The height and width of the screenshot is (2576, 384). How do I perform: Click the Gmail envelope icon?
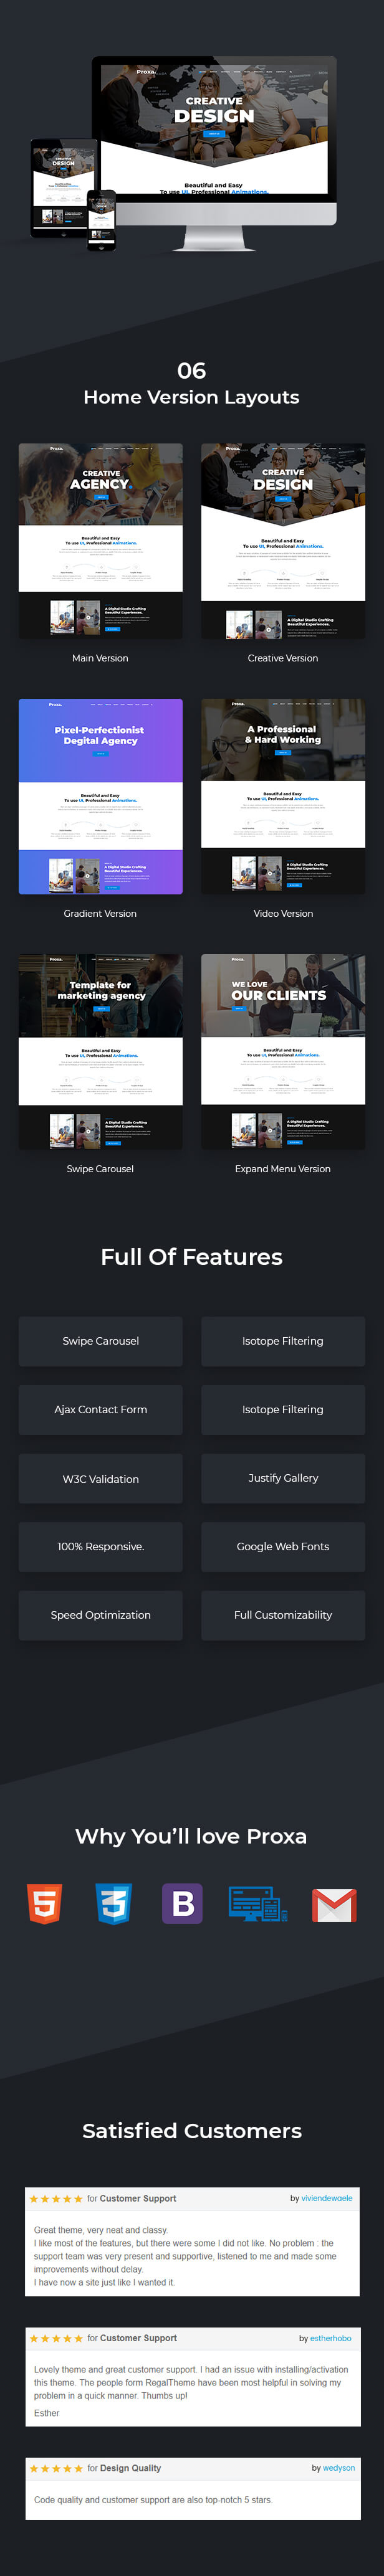pos(334,1906)
